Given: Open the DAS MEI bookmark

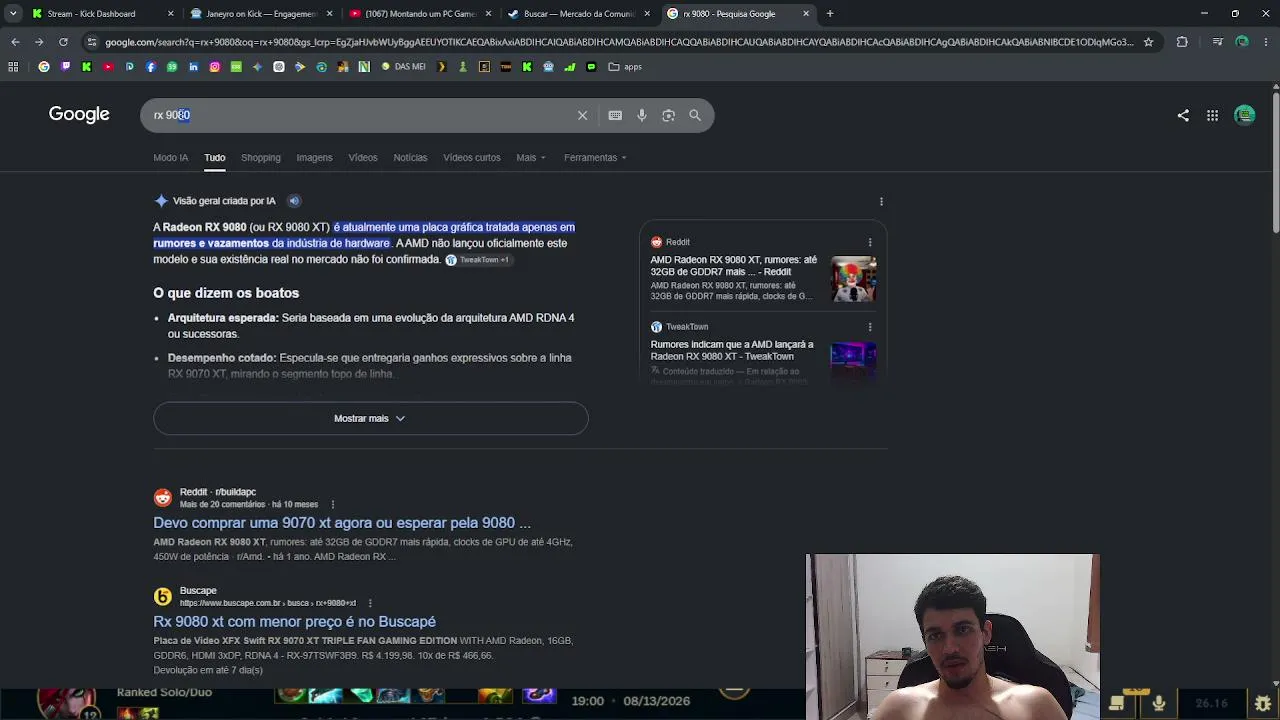Looking at the screenshot, I should pyautogui.click(x=403, y=67).
